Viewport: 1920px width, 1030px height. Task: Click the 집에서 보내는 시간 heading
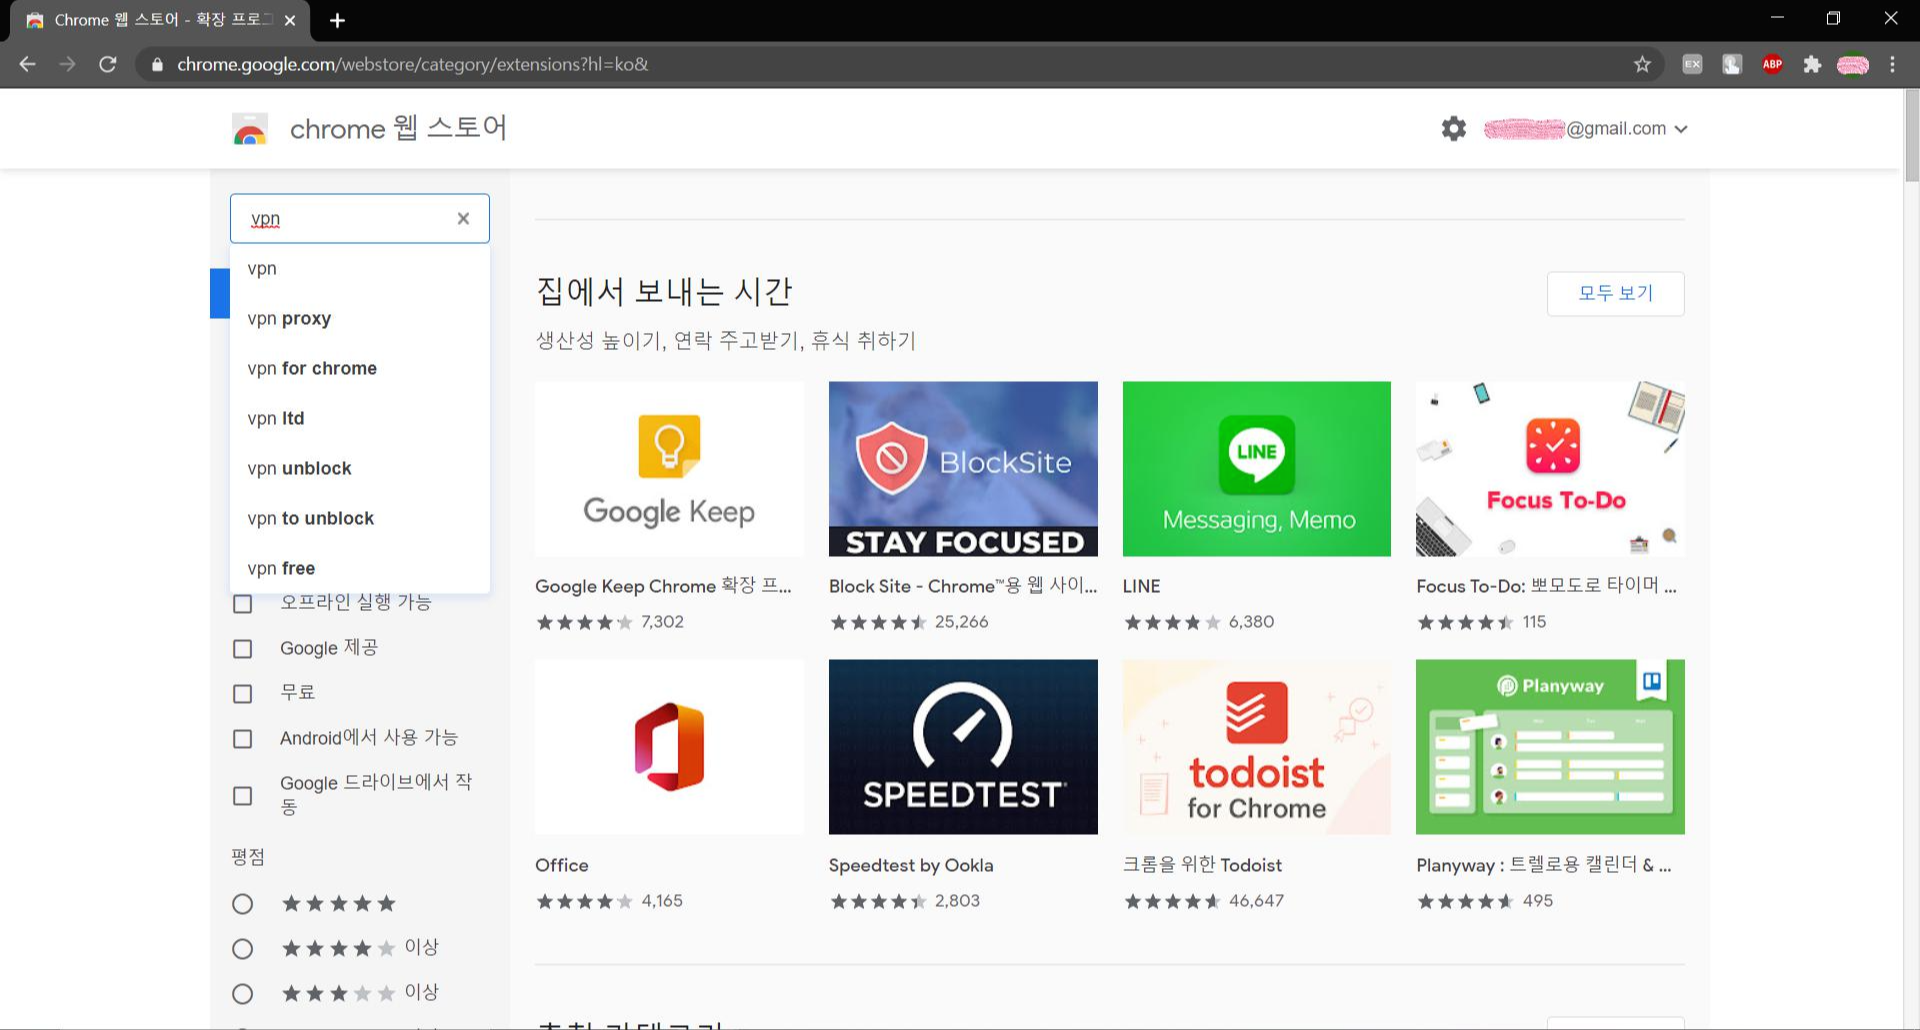point(664,291)
